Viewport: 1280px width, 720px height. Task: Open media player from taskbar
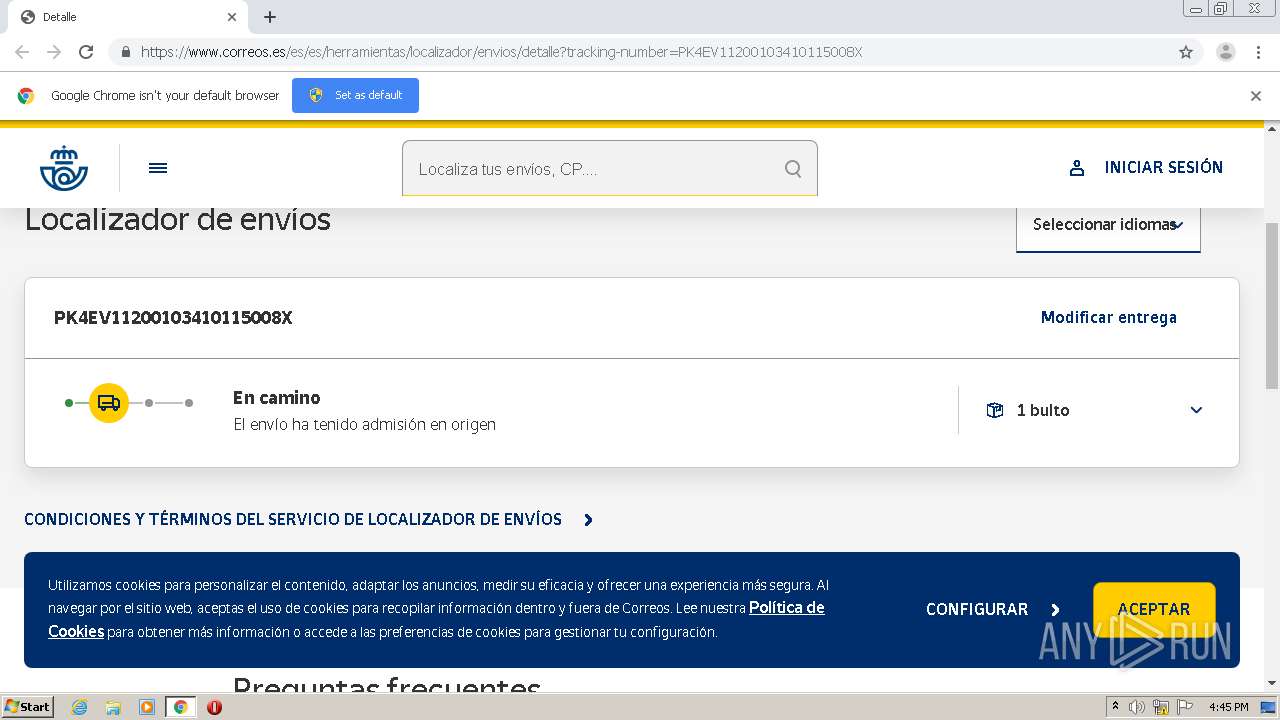click(x=147, y=707)
